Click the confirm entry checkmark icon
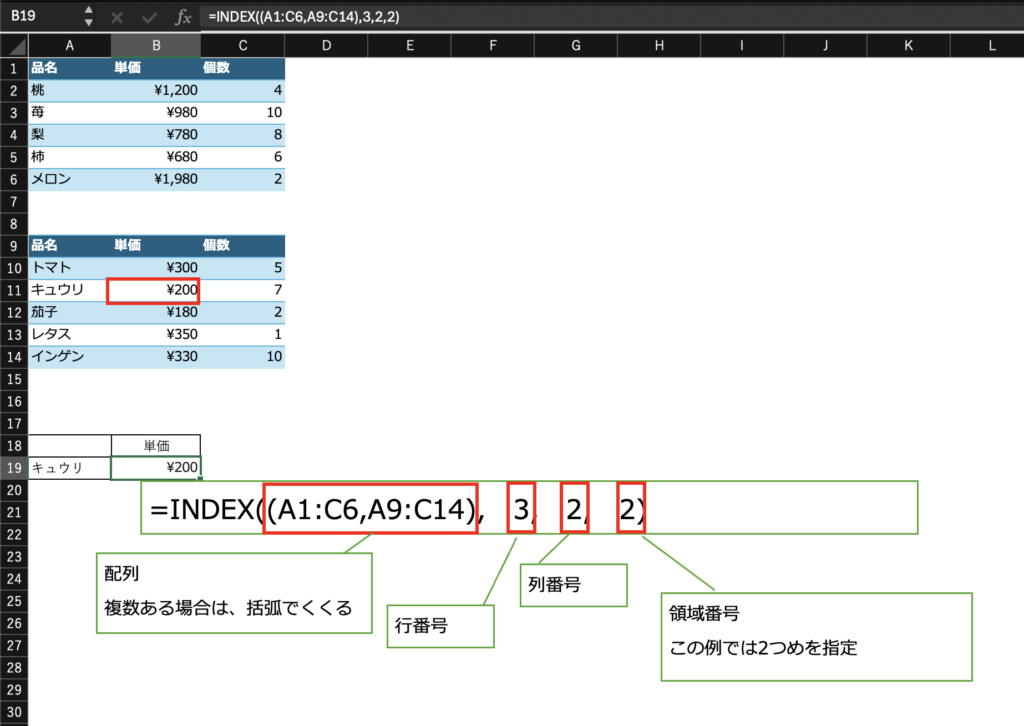The width and height of the screenshot is (1024, 726). 150,17
